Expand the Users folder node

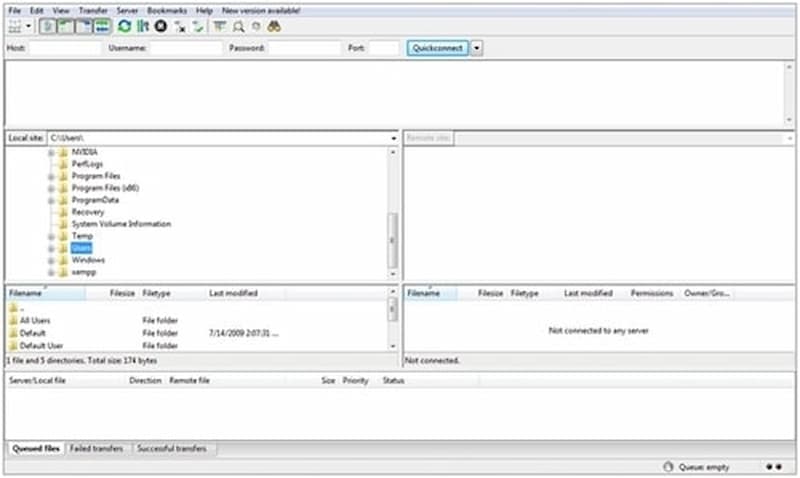coord(51,248)
